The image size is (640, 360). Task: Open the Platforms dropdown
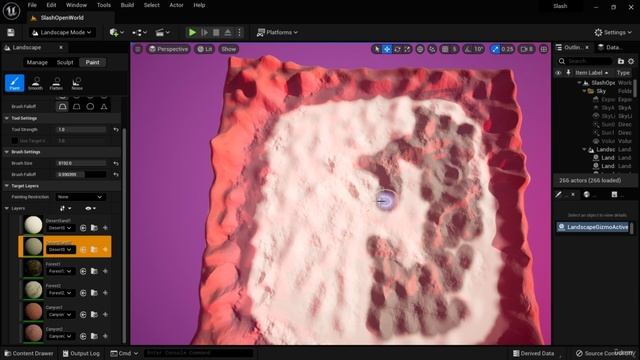coord(277,32)
